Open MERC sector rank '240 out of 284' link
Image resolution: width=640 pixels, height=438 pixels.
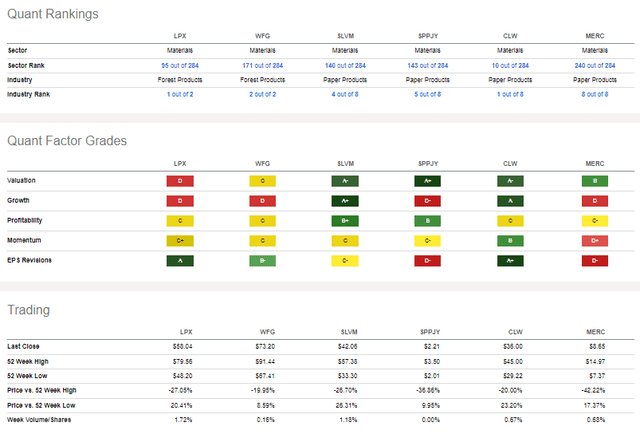[x=595, y=65]
